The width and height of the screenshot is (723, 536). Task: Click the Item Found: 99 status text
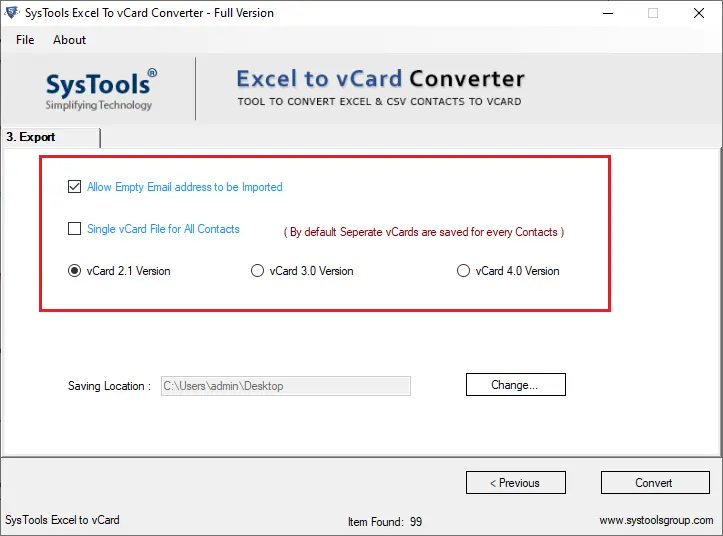[385, 522]
